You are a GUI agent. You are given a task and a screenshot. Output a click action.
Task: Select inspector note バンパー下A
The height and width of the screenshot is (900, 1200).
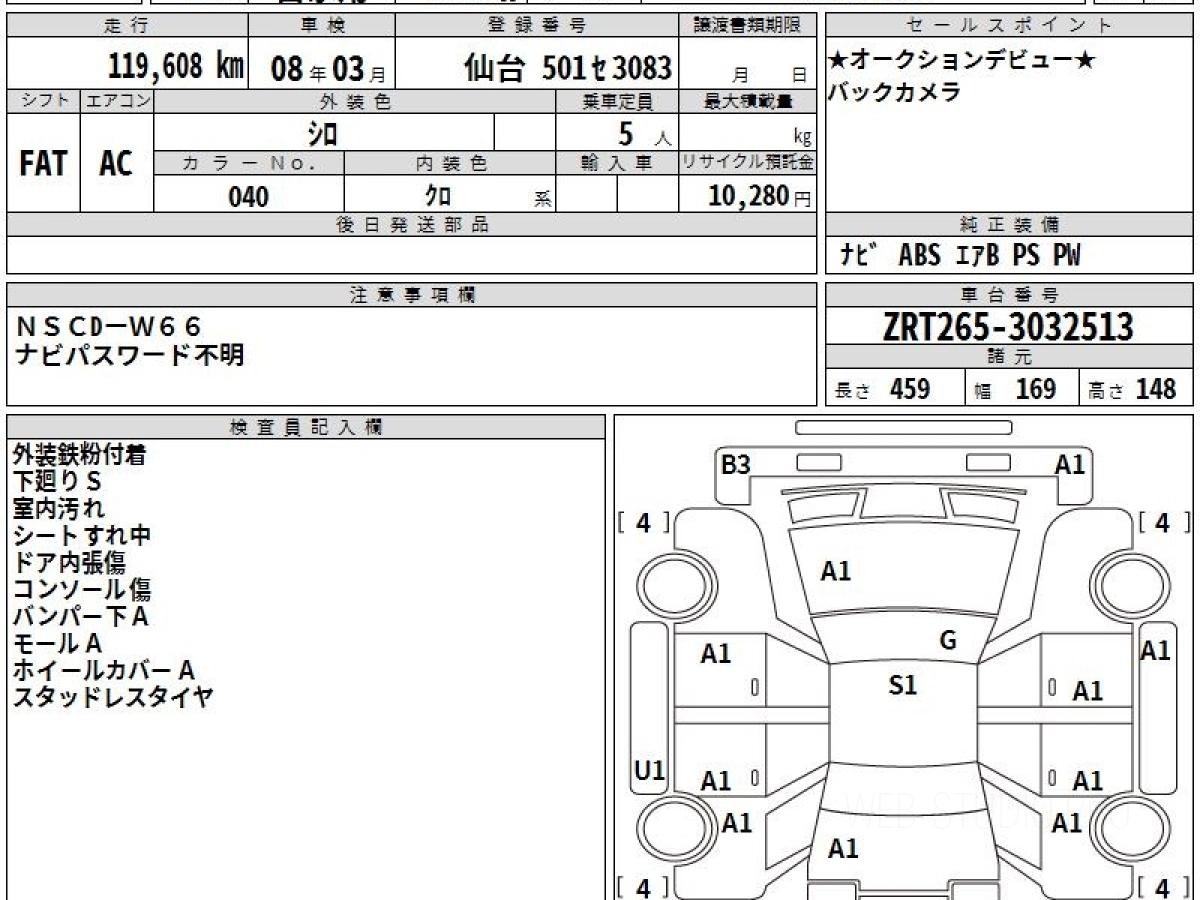80,617
